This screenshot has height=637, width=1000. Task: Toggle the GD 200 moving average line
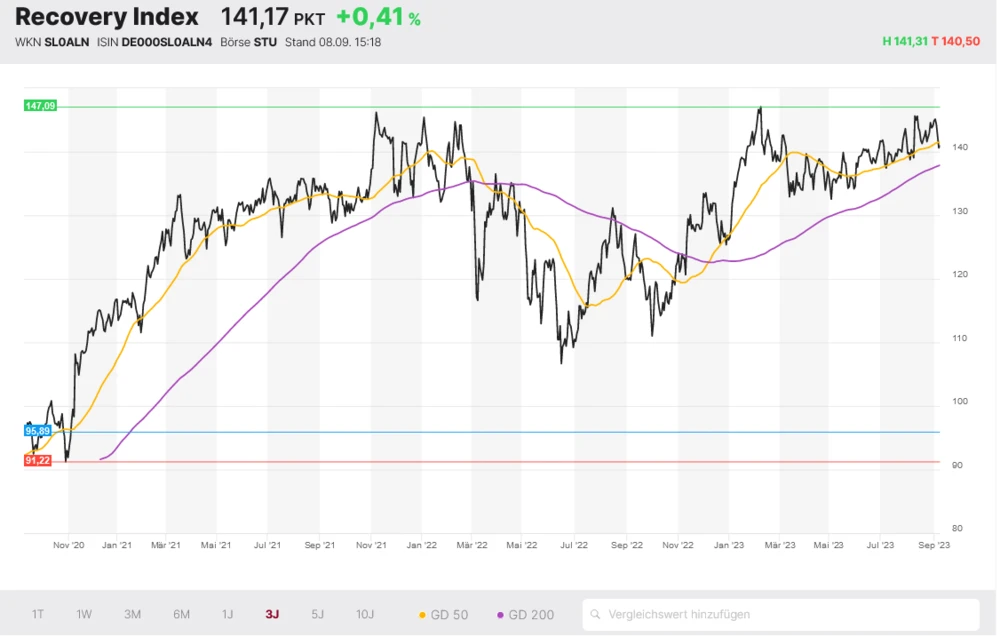526,614
